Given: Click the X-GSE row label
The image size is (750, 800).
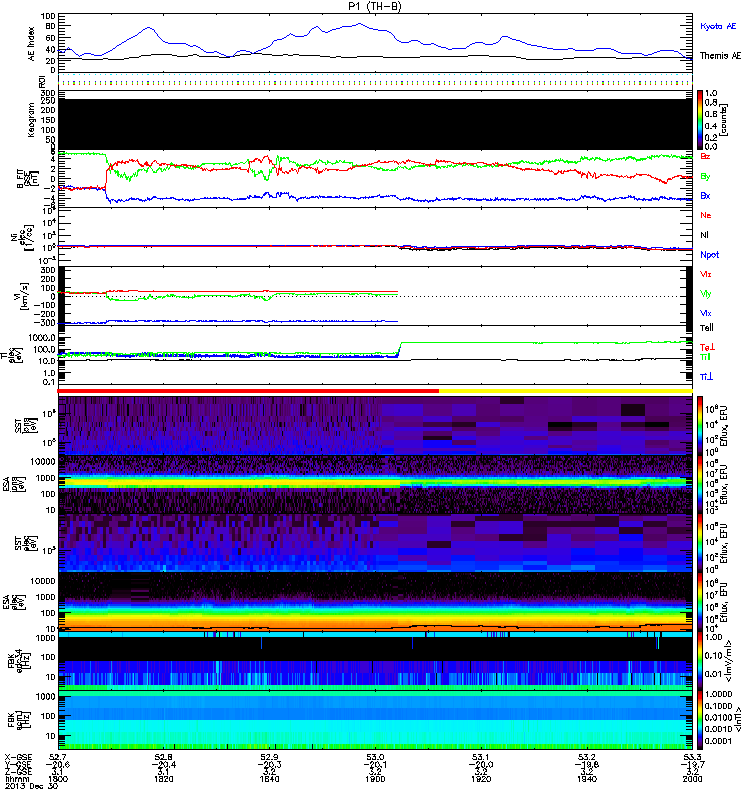Looking at the screenshot, I should tap(18, 757).
